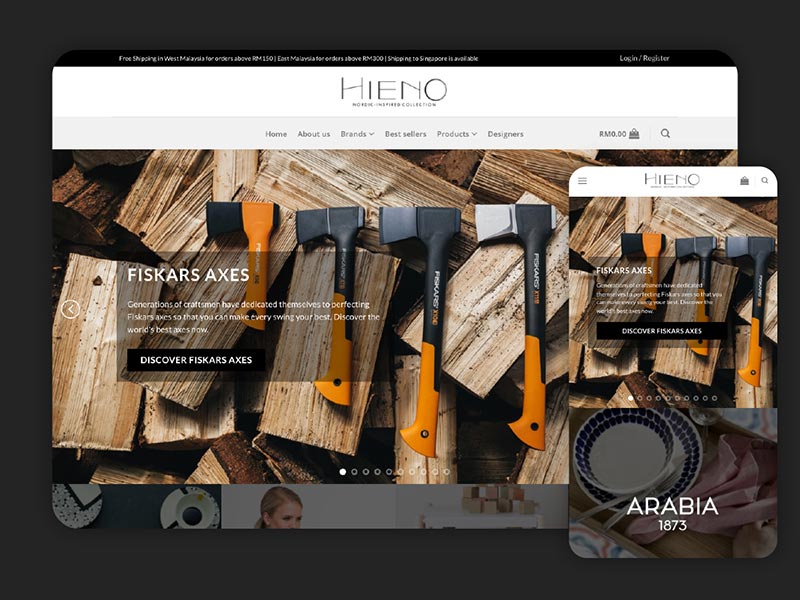Go to previous slide with left arrow
Image resolution: width=800 pixels, height=600 pixels.
tap(70, 309)
